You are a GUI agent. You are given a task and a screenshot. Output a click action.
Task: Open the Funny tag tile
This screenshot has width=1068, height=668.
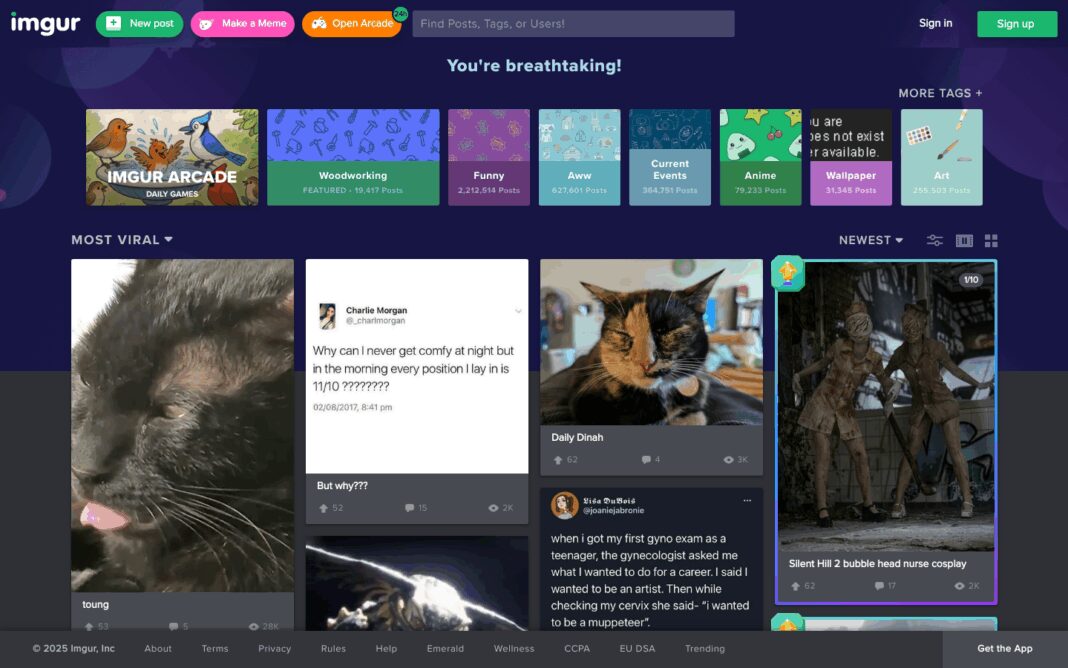pos(488,157)
